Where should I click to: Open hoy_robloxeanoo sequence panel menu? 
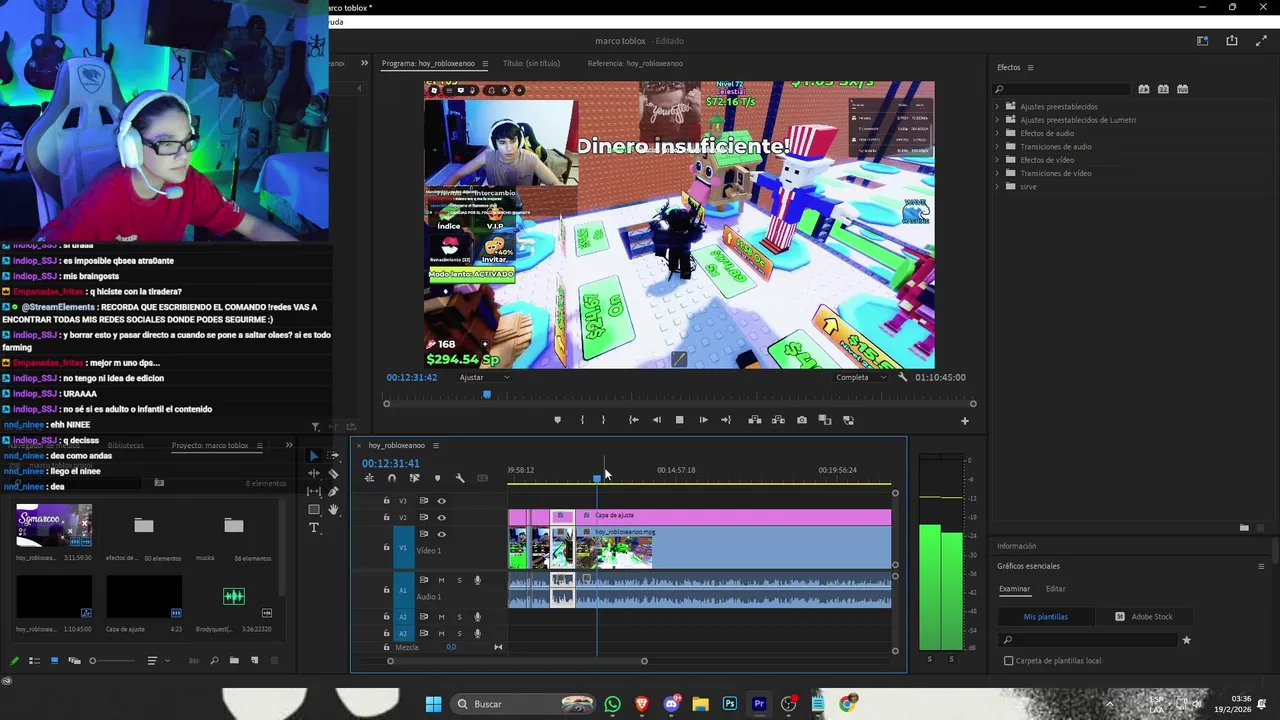tap(435, 445)
